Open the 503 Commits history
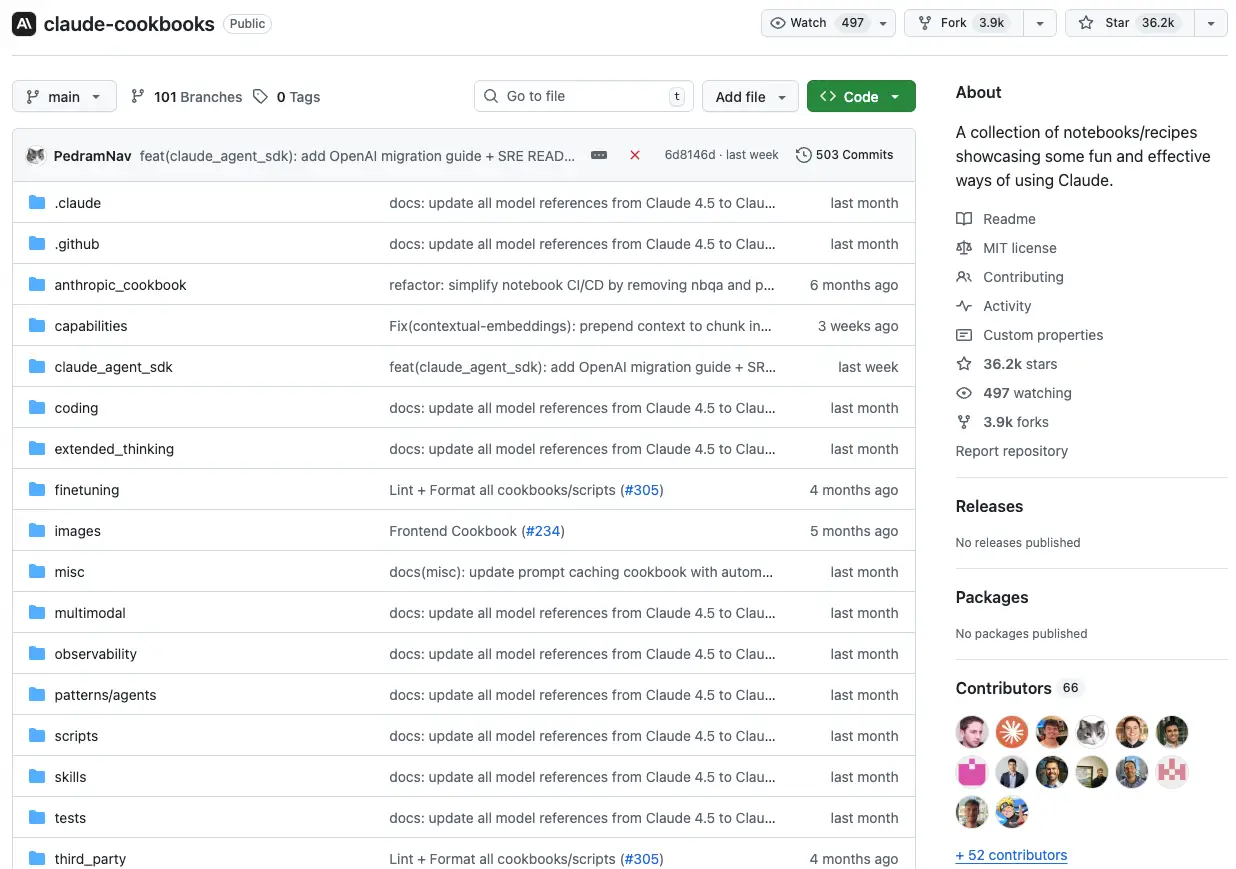1236x869 pixels. pyautogui.click(x=844, y=155)
